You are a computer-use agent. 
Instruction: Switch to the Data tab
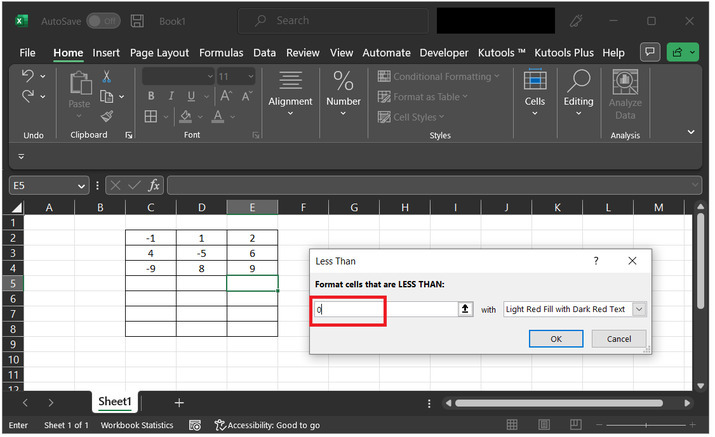[x=264, y=53]
